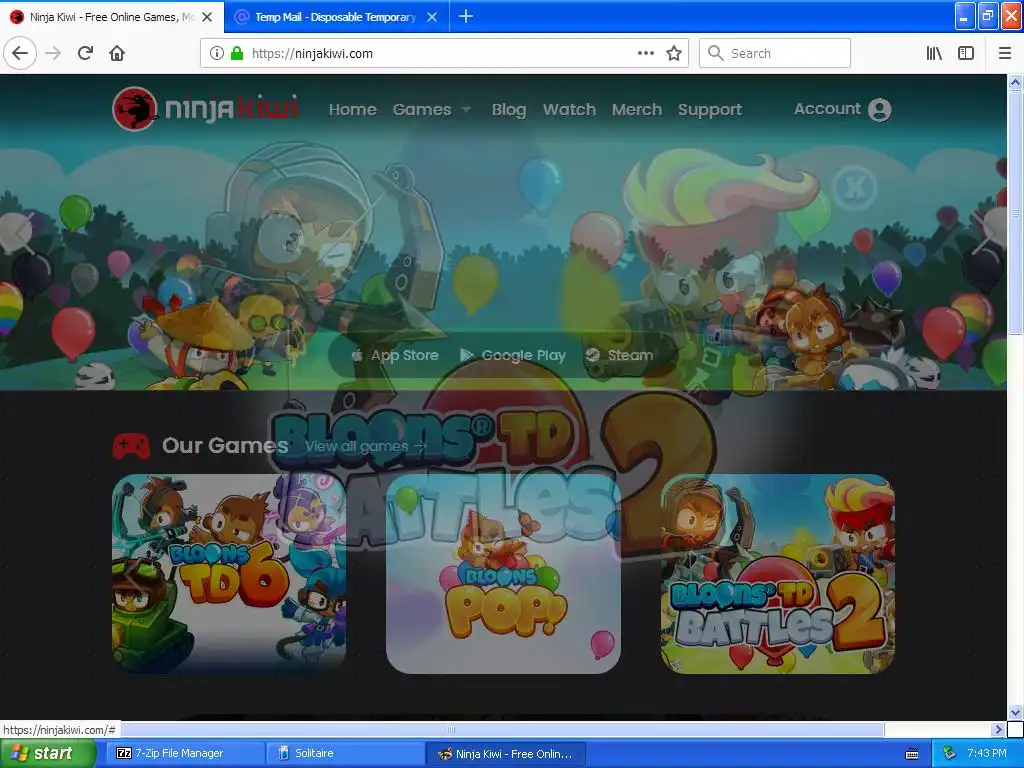Screen dimensions: 1024x768
Task: Reload the current page
Action: [85, 53]
